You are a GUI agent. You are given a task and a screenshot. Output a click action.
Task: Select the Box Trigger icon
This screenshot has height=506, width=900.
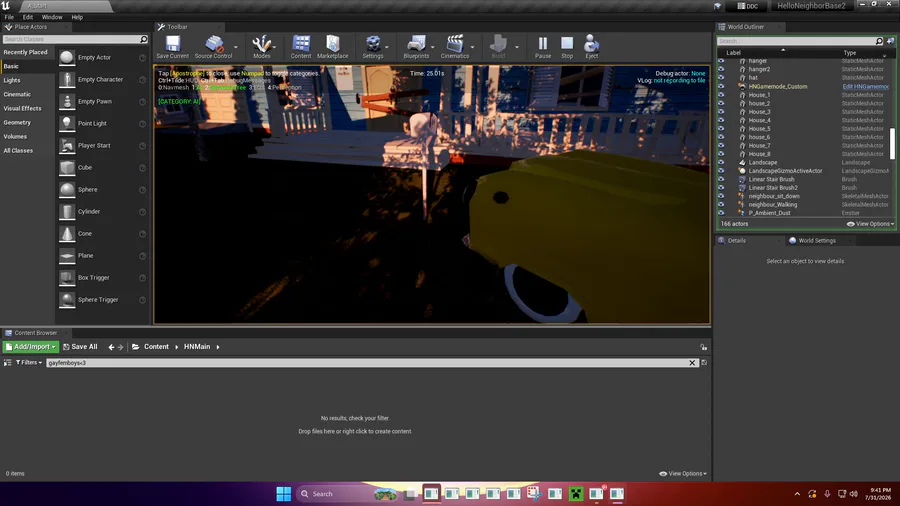point(67,278)
